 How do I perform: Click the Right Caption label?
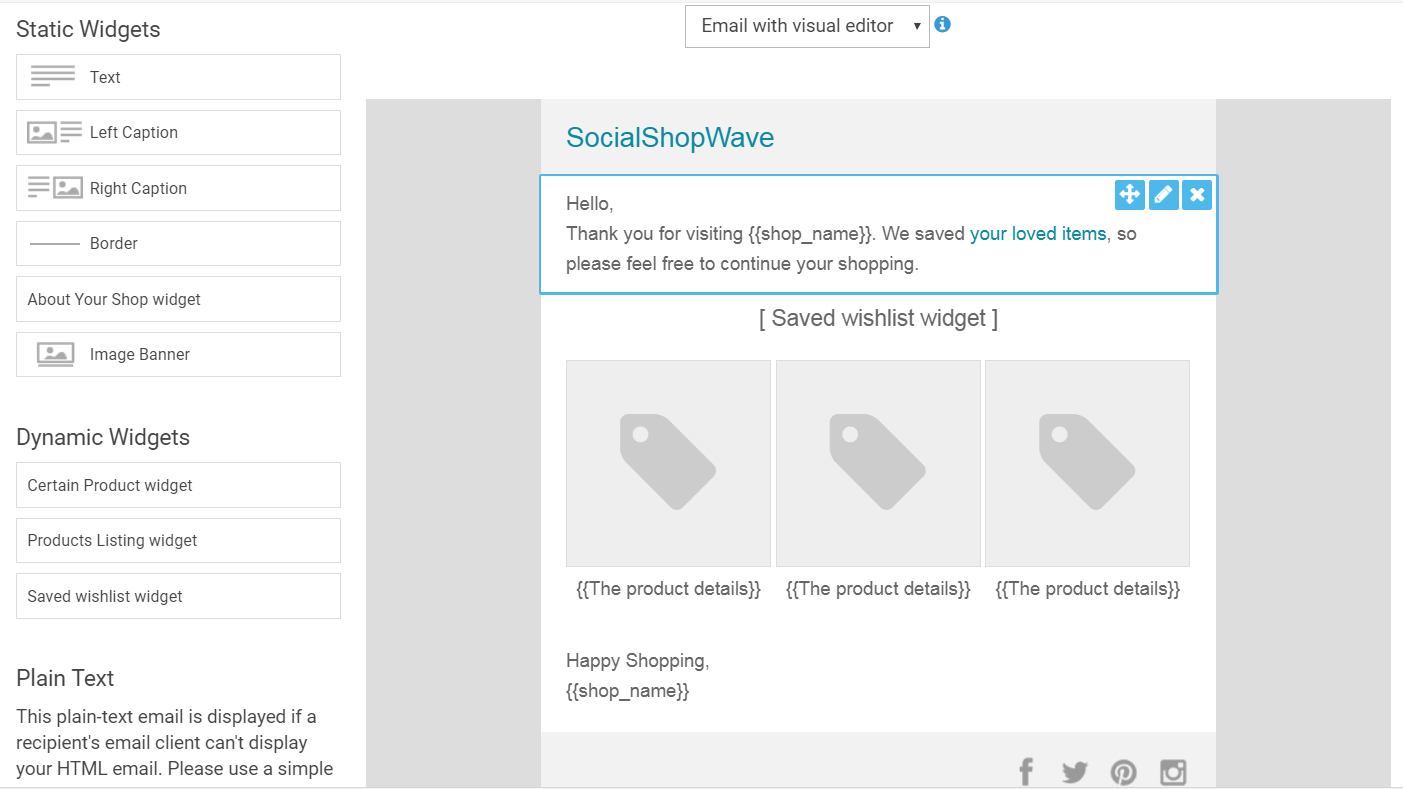coord(138,188)
